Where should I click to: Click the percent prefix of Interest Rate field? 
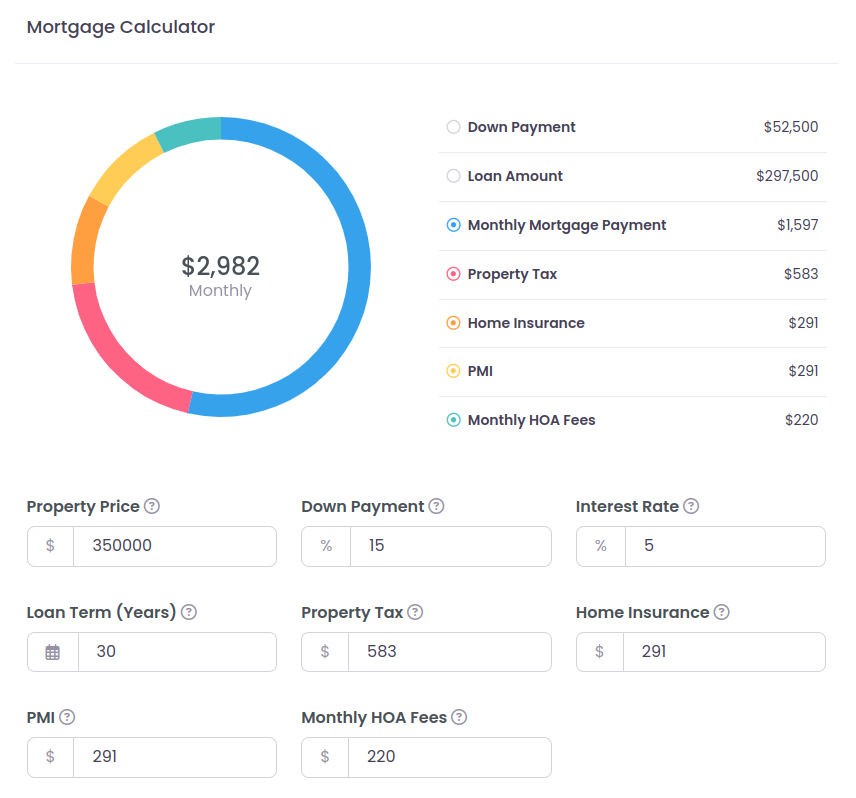click(x=601, y=546)
